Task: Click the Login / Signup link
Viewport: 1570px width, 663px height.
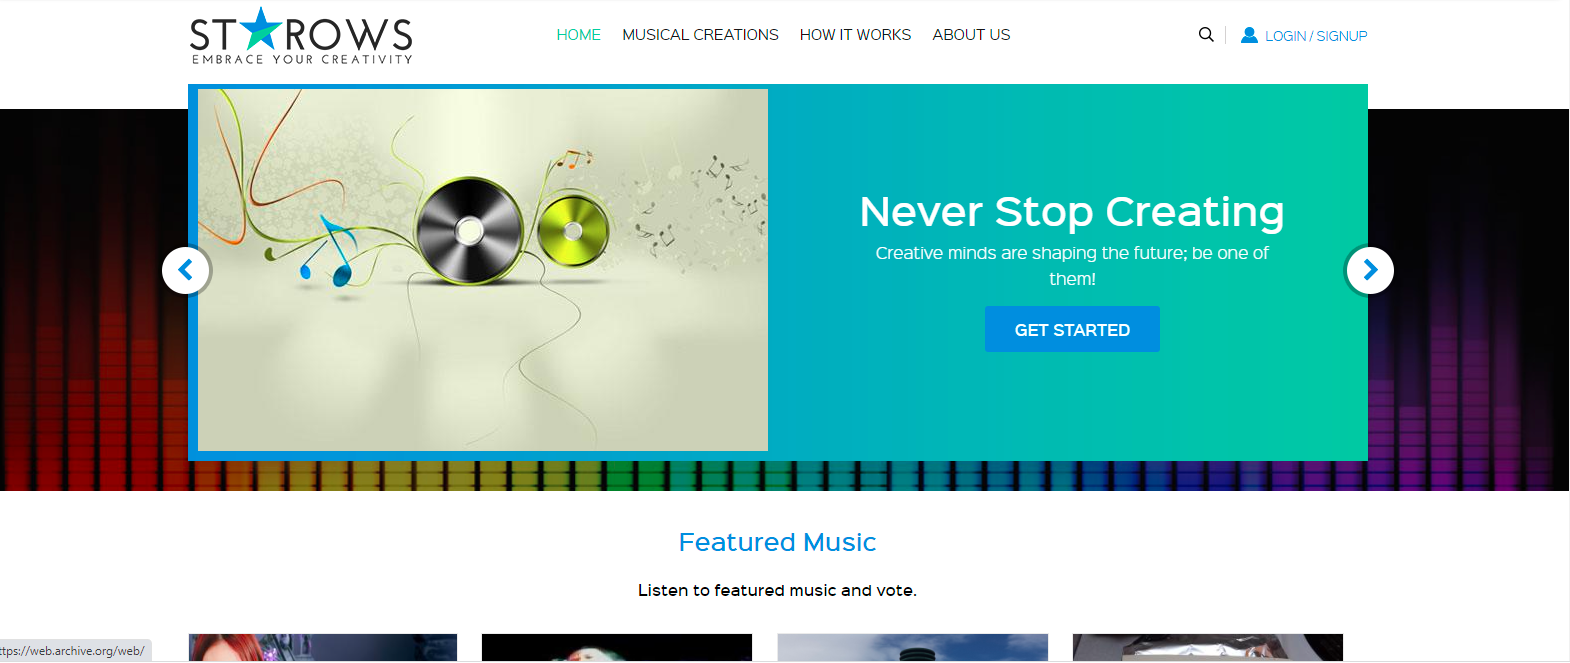Action: pyautogui.click(x=1316, y=36)
